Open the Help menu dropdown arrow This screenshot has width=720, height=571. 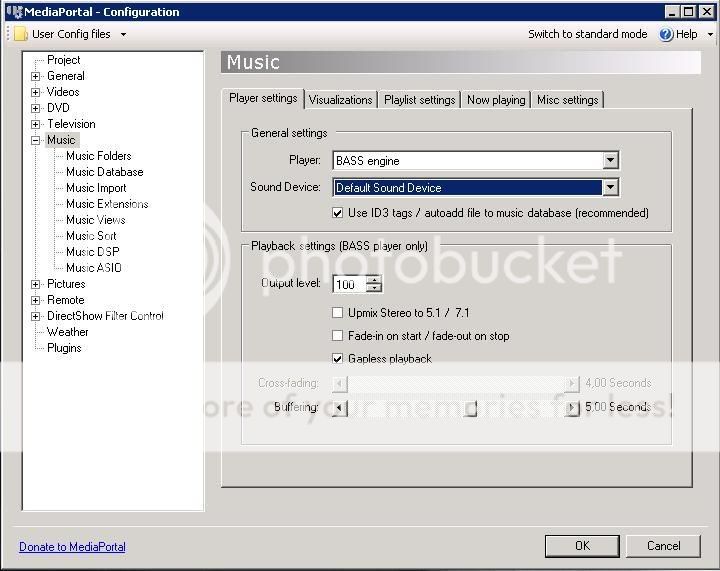click(710, 34)
